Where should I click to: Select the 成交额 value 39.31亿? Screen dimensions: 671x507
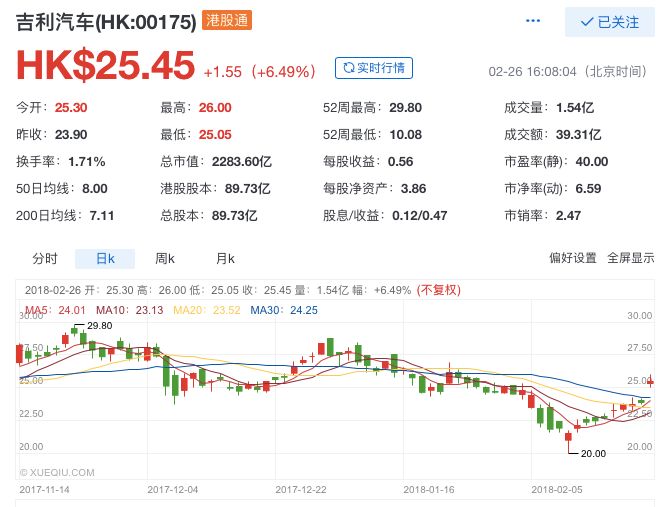(x=579, y=134)
